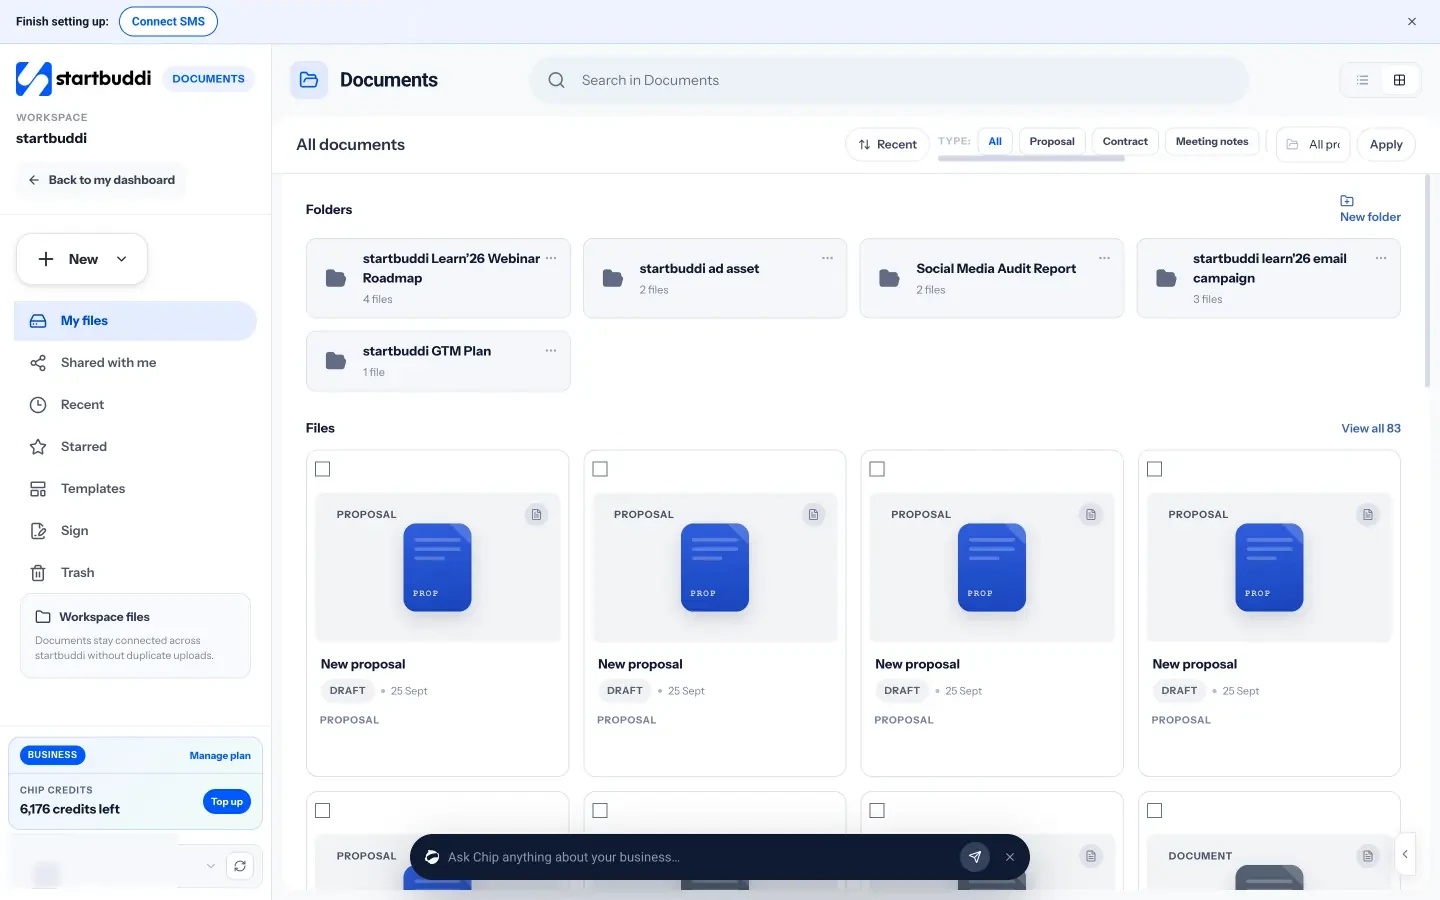This screenshot has width=1440, height=900.
Task: Click the startbuddi logo icon
Action: (33, 79)
